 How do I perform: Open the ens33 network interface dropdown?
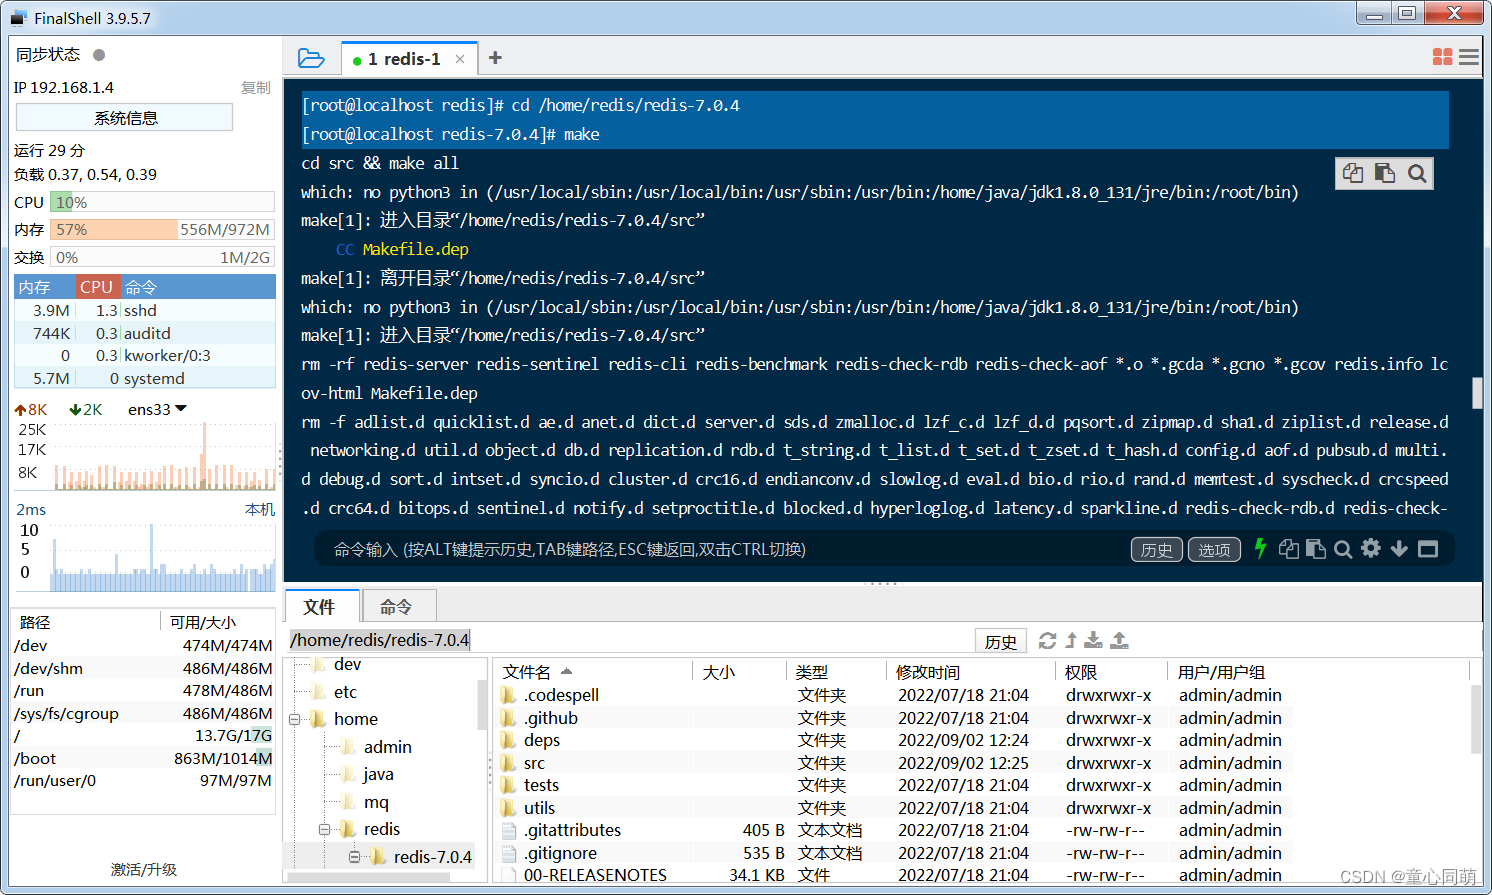click(x=158, y=409)
